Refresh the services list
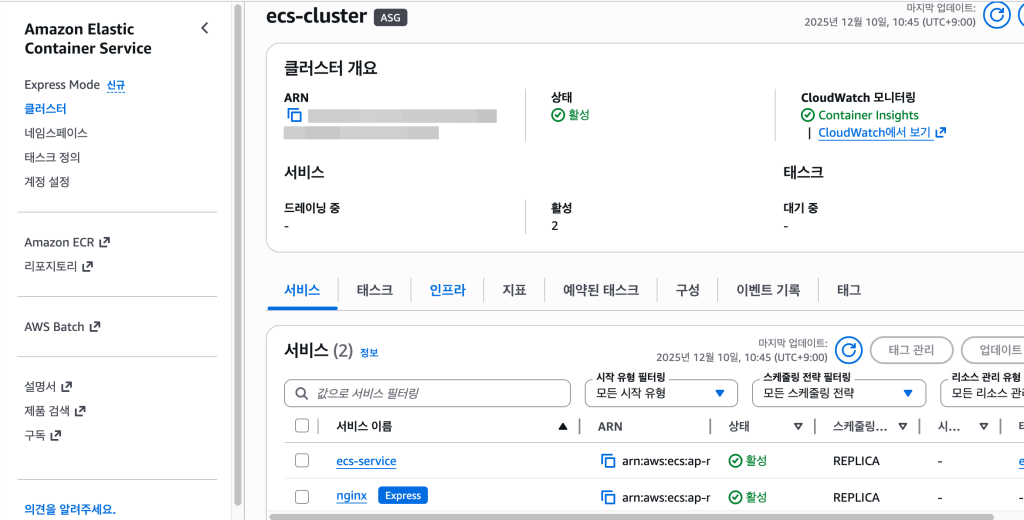 pyautogui.click(x=848, y=350)
